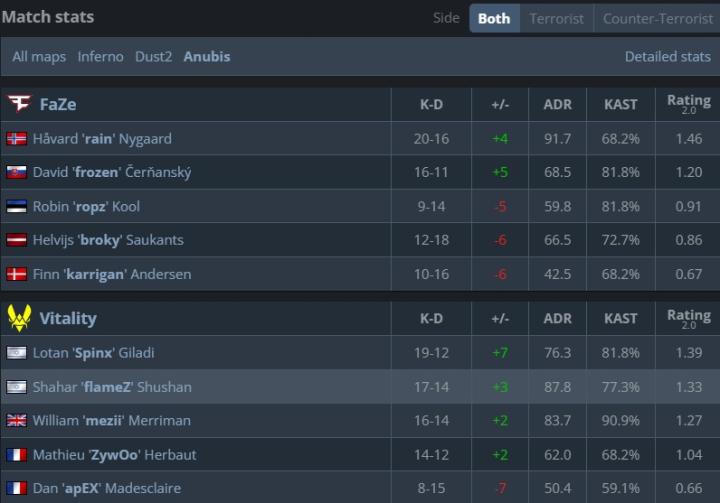720x503 pixels.
Task: Switch side filter to Terrorist
Action: pos(556,18)
